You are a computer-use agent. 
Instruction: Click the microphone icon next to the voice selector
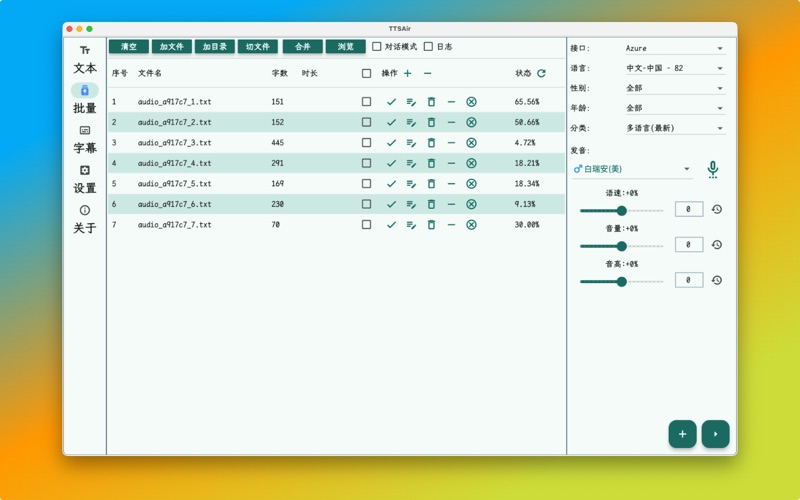click(713, 169)
